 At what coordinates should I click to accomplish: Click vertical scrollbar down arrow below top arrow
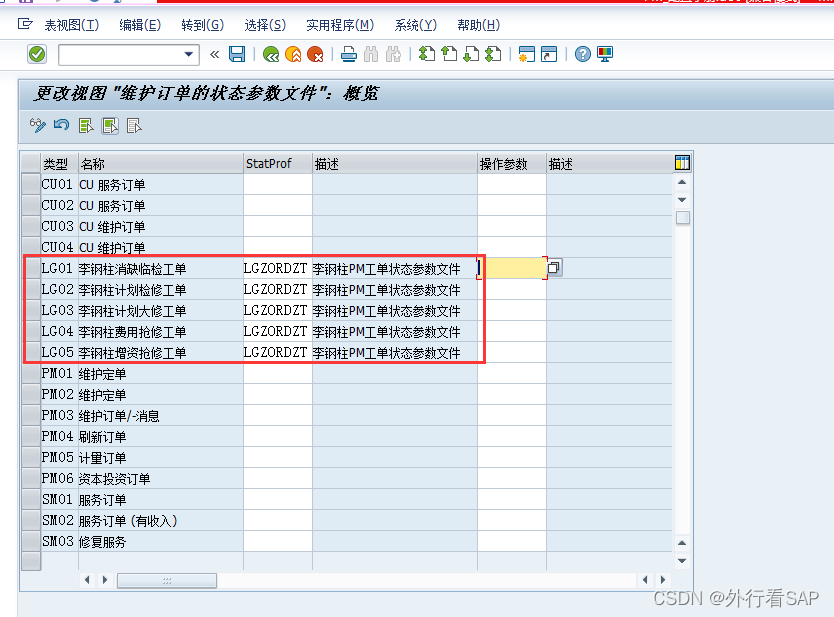pos(682,201)
